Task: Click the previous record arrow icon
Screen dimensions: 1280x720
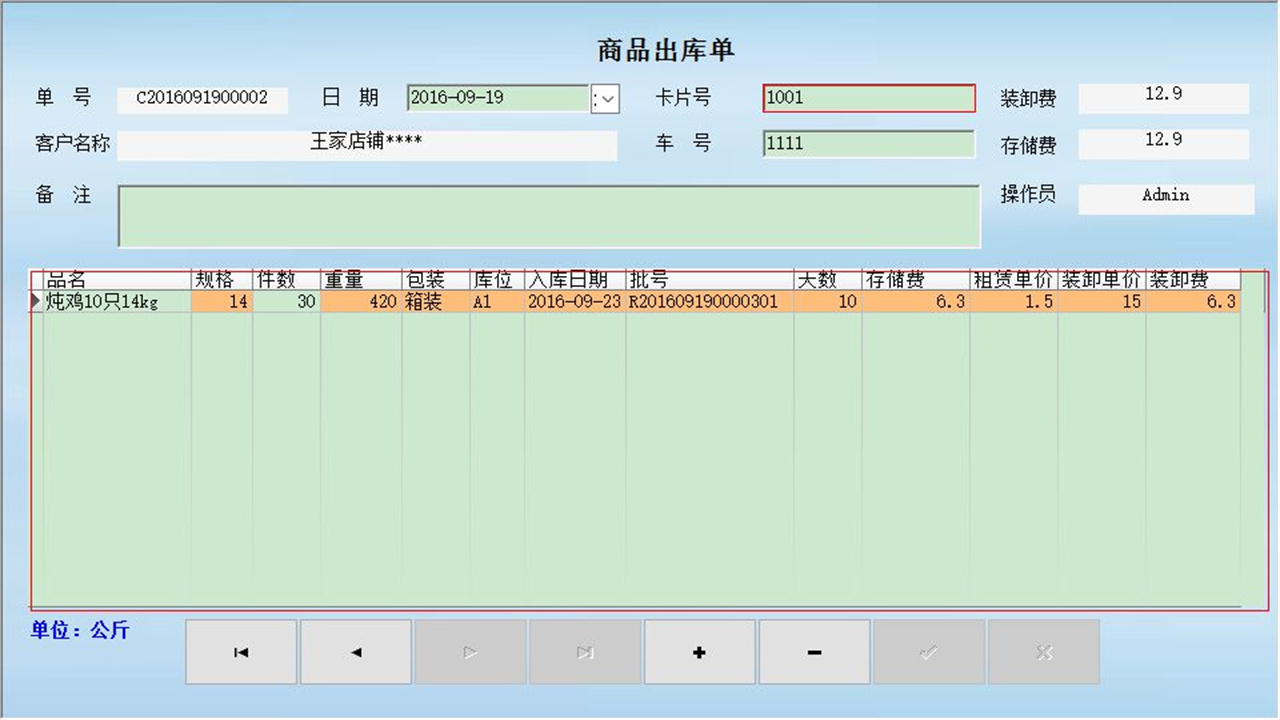Action: 355,652
